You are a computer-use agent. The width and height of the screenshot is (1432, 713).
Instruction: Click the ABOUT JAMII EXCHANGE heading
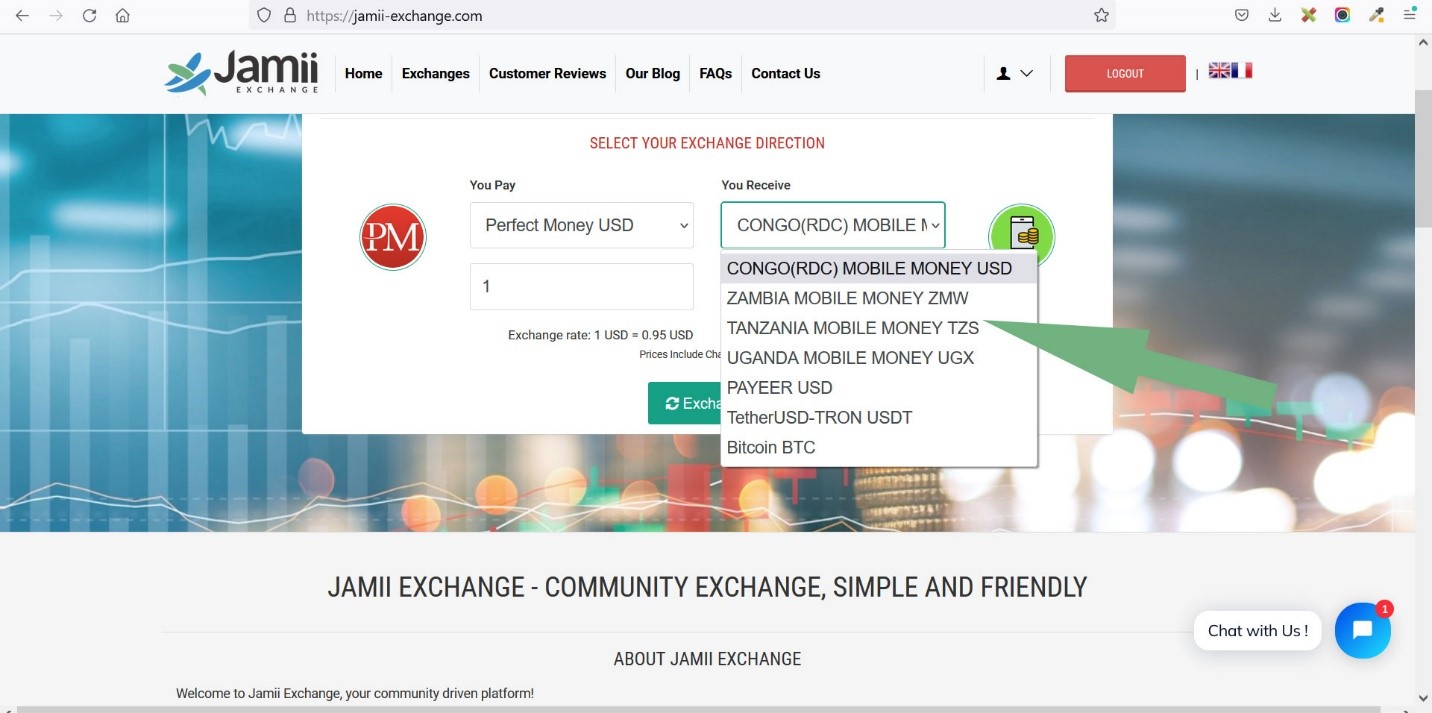(x=707, y=659)
